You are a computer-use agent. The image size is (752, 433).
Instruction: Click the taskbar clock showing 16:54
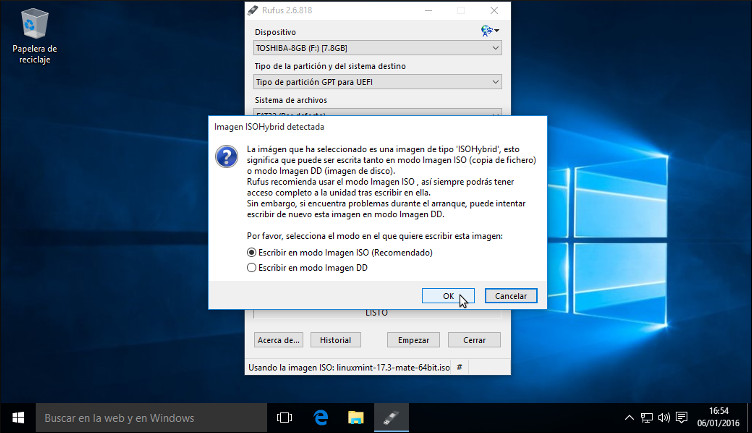[718, 417]
